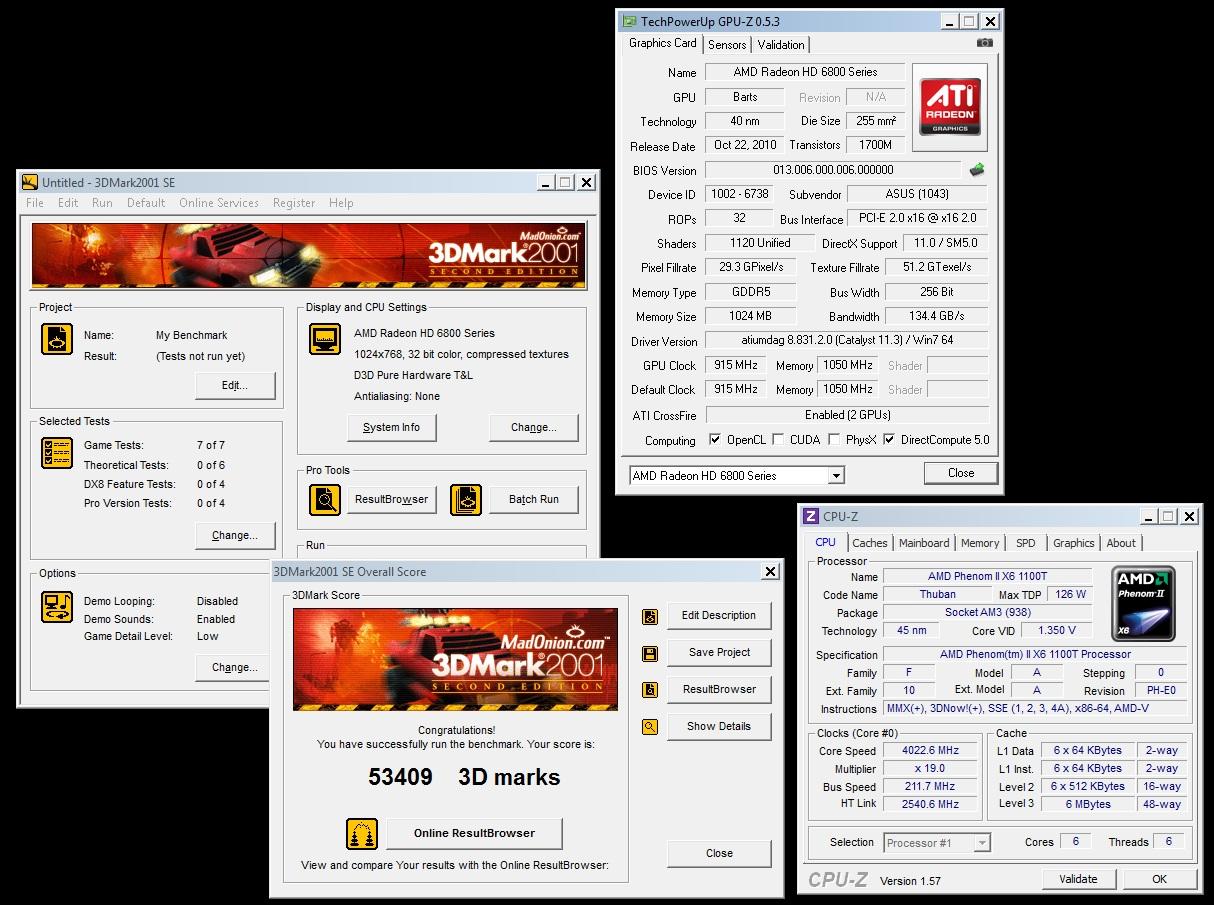Open the Register menu in 3DMark2001
Viewport: 1214px width, 905px height.
point(294,203)
